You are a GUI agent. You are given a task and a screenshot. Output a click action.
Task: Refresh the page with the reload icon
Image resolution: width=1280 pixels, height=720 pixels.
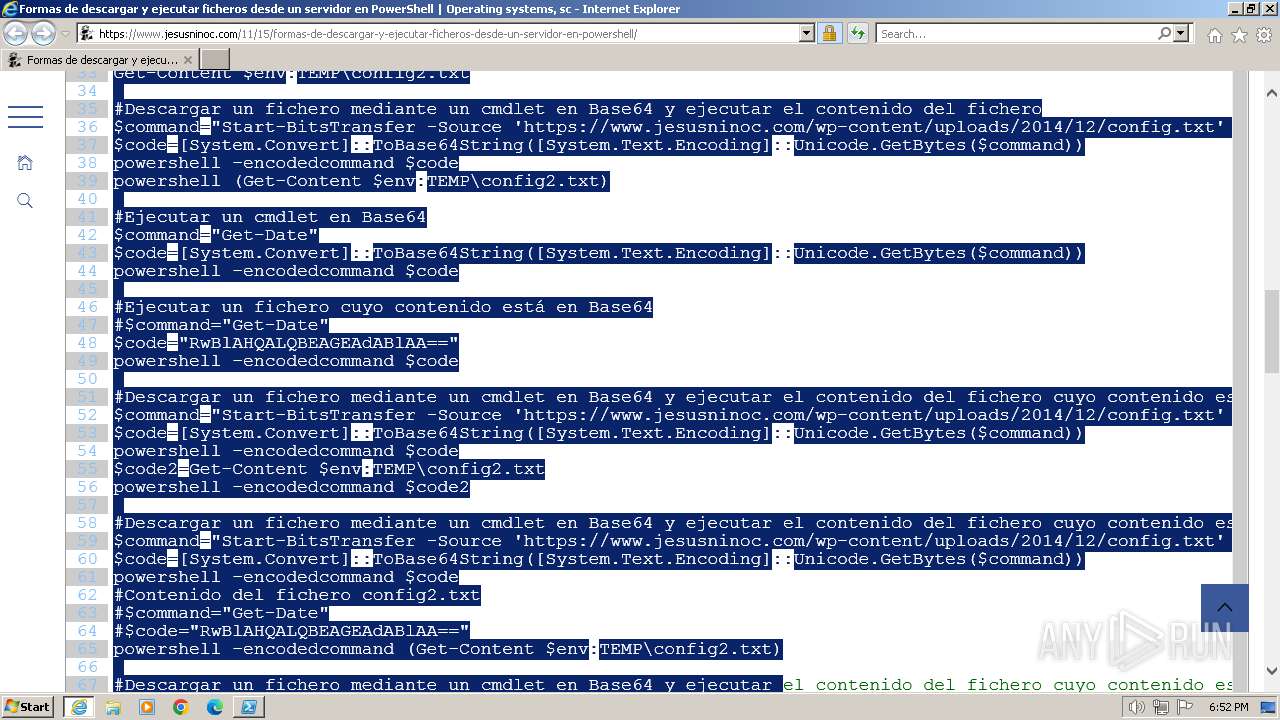(857, 33)
